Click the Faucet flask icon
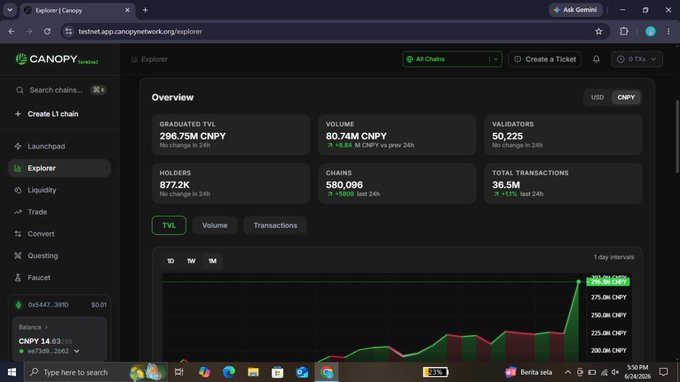Viewport: 680px width, 382px height. [18, 278]
